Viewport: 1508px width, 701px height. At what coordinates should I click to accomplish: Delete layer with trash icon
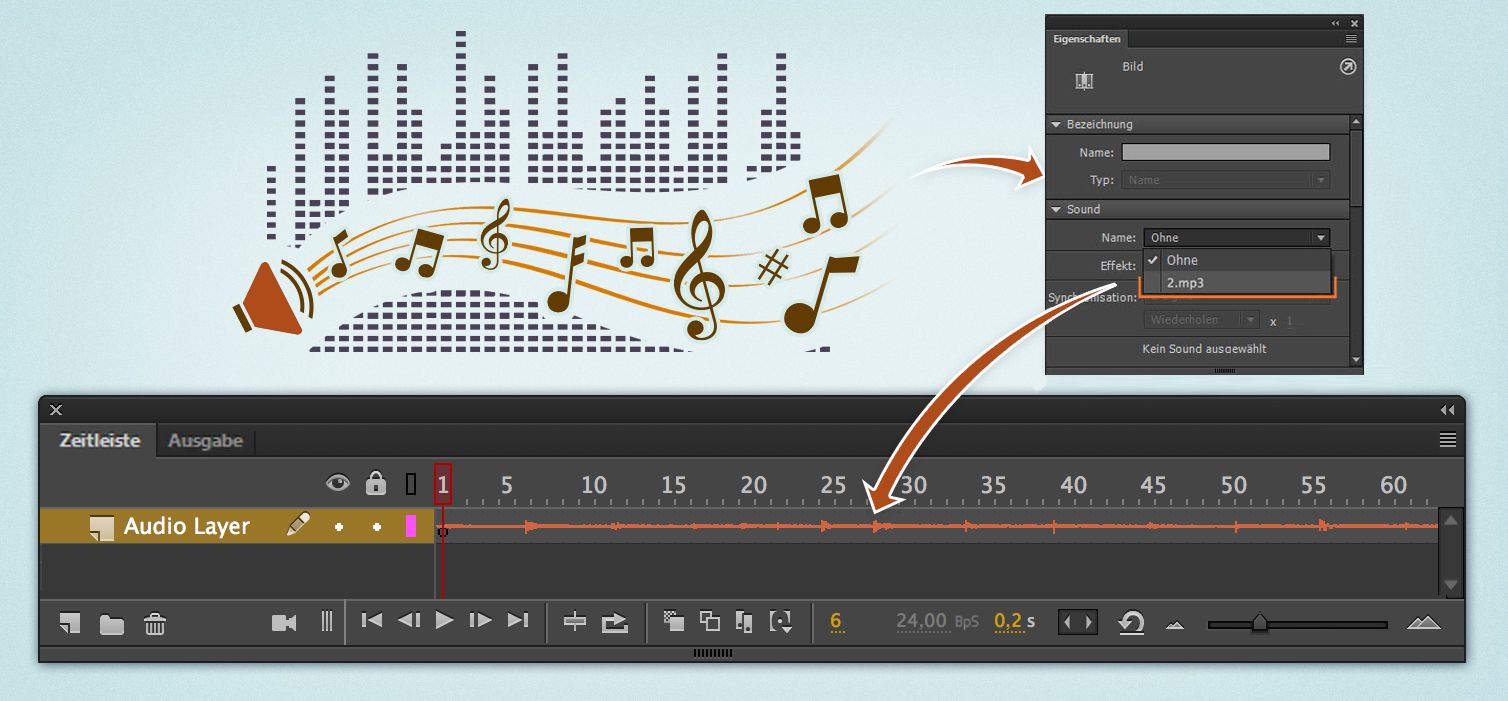155,624
